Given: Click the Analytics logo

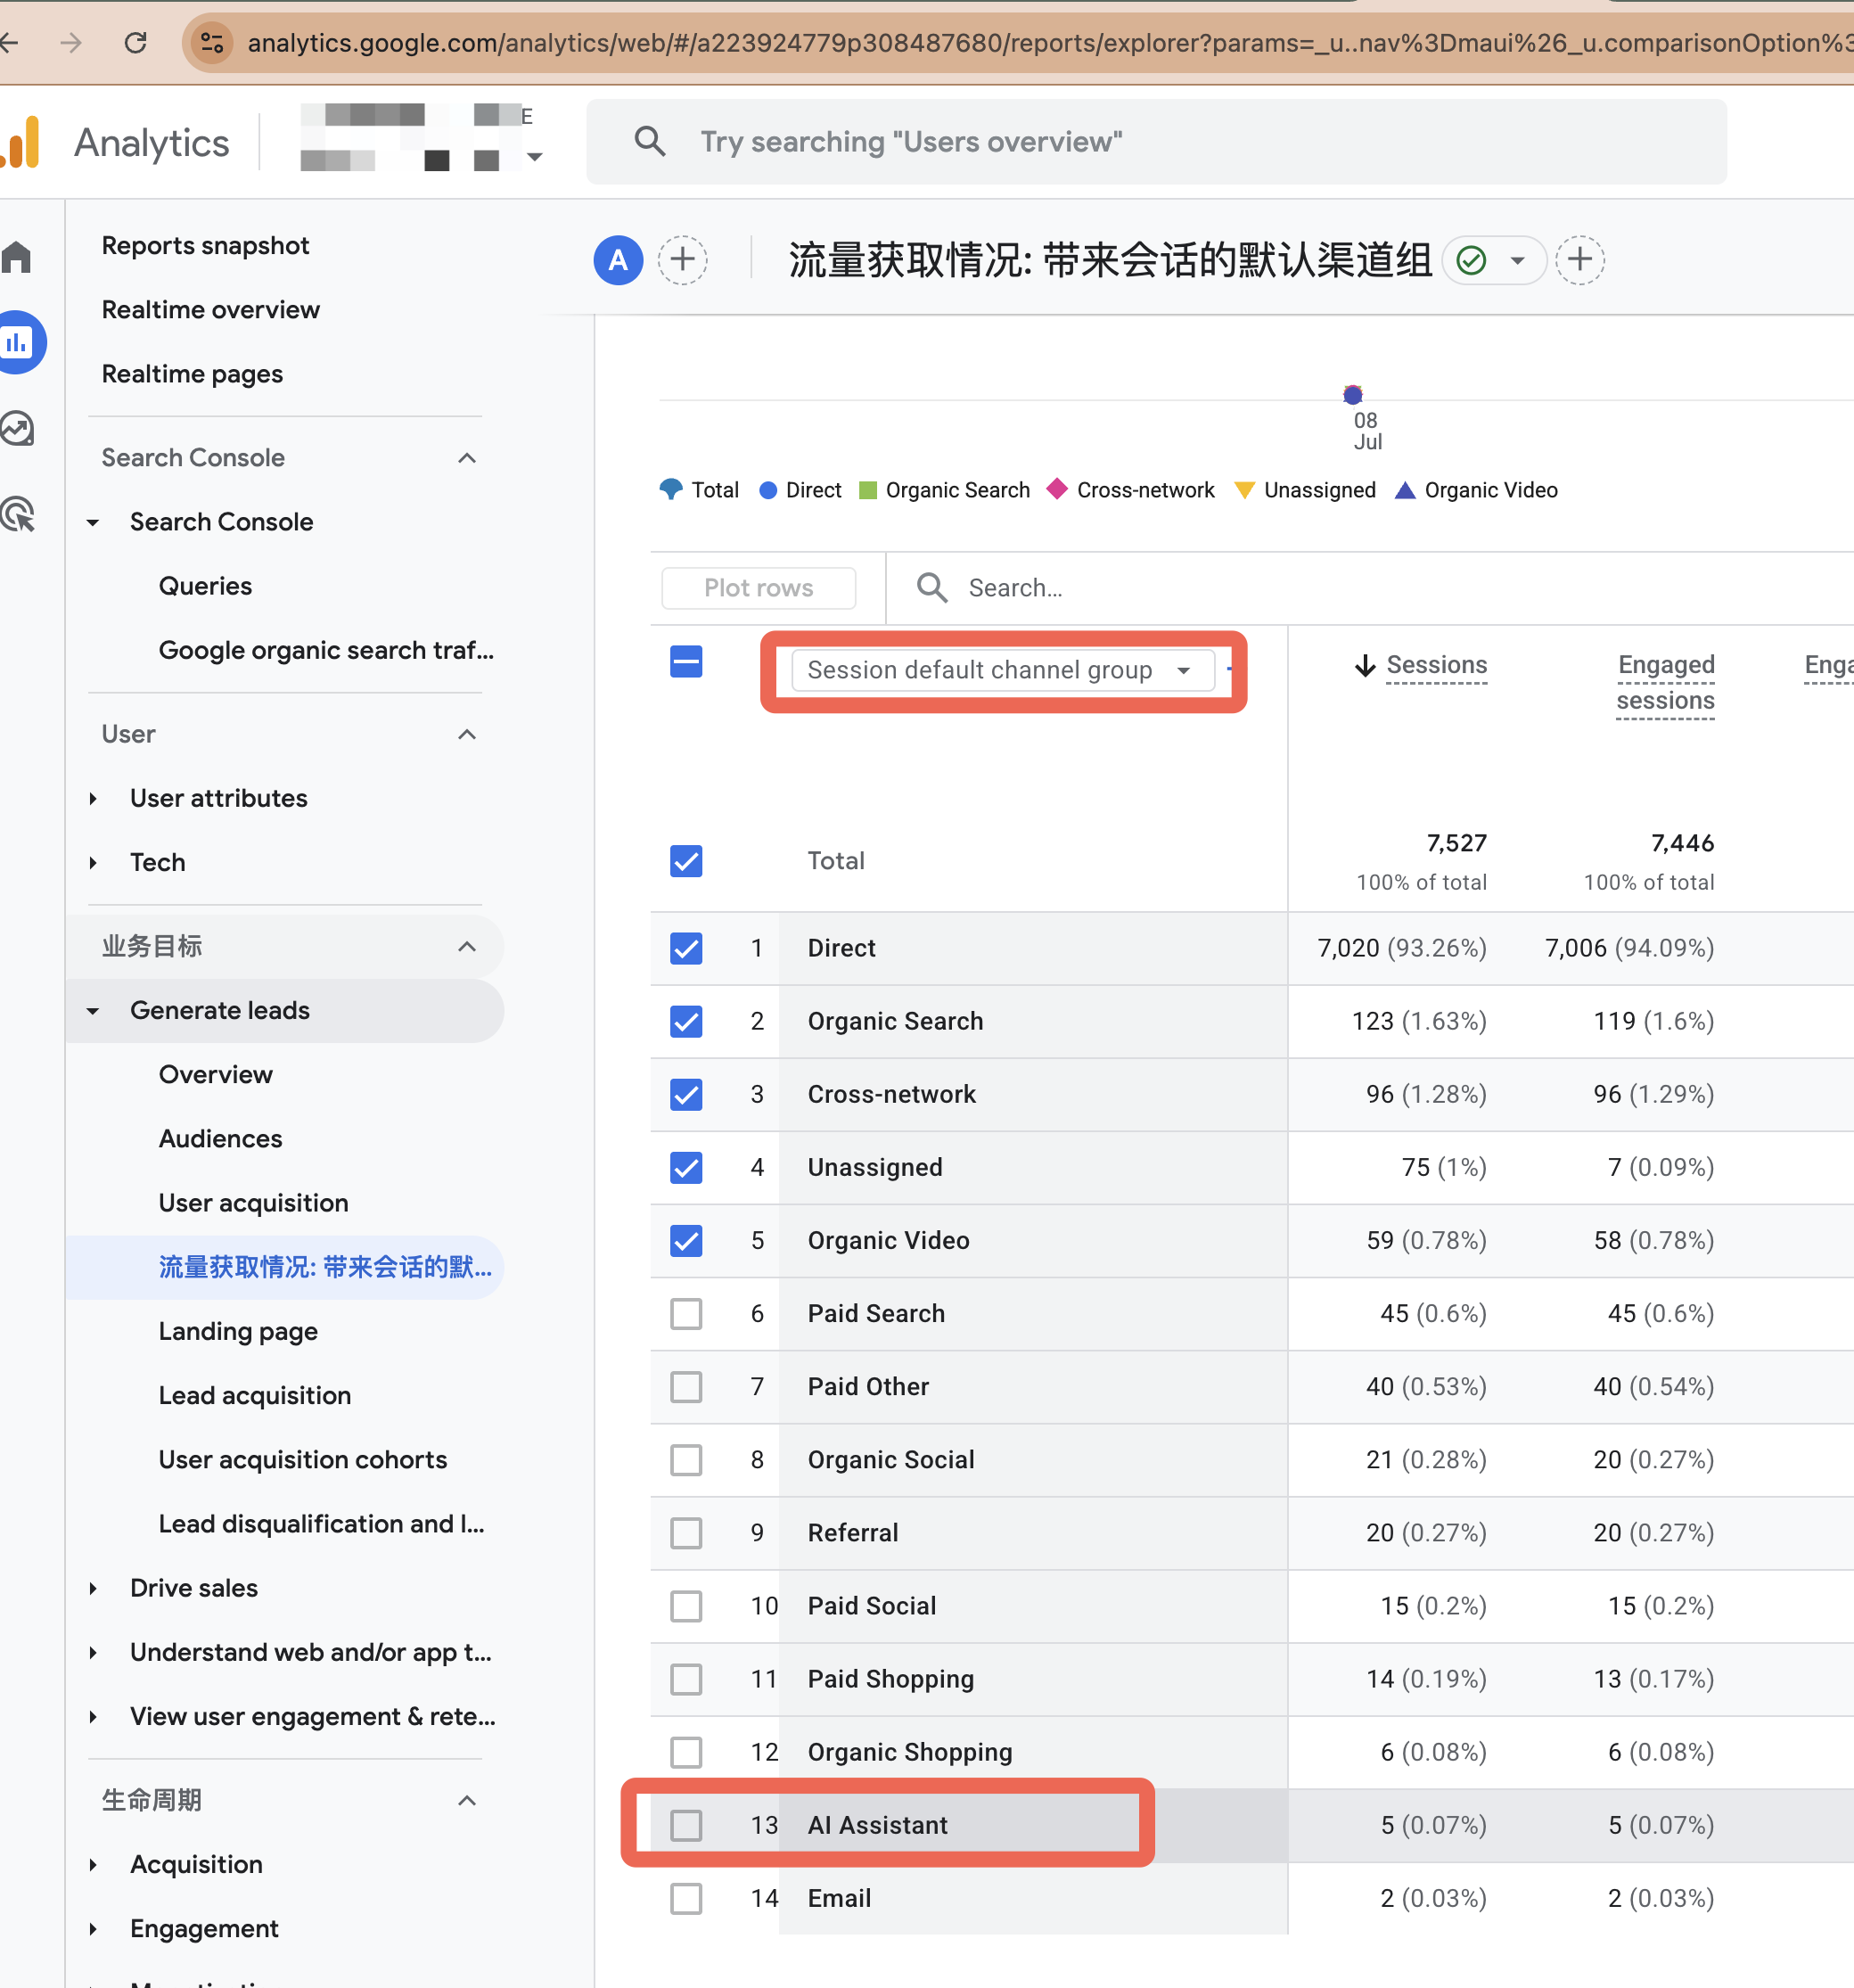Looking at the screenshot, I should tap(20, 142).
